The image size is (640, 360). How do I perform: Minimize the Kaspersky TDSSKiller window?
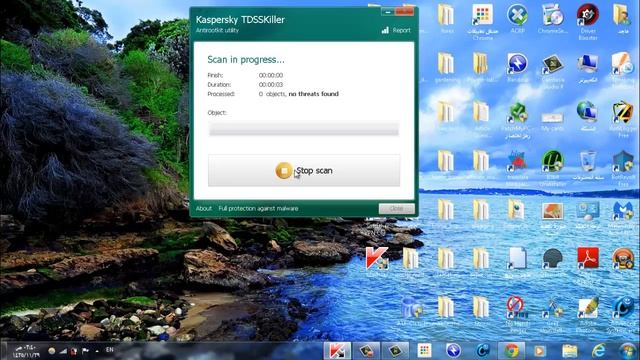pos(388,12)
